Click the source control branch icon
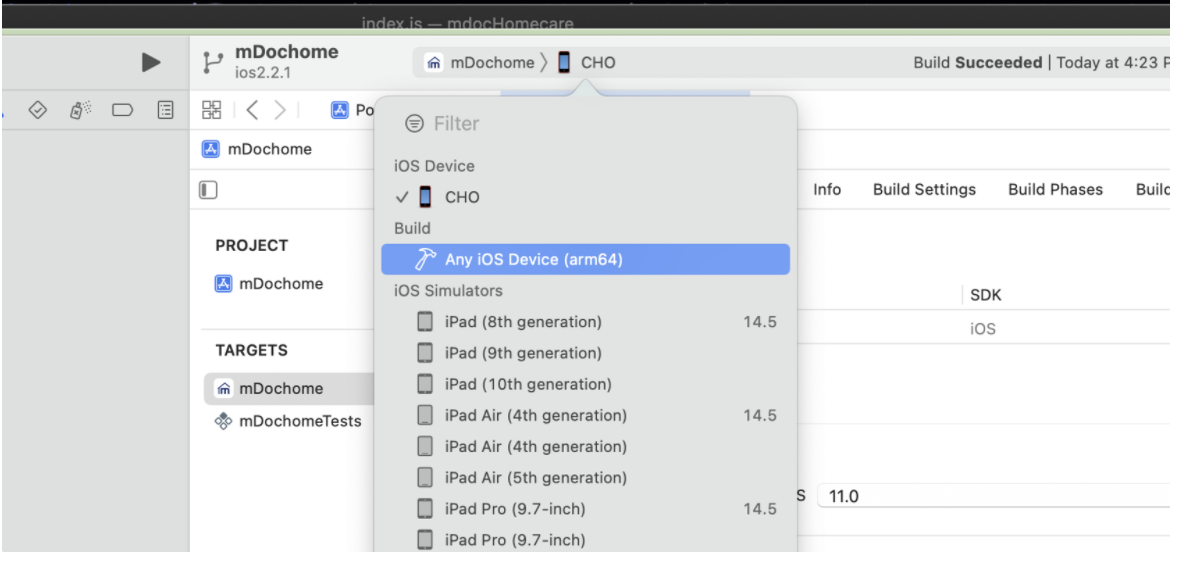The width and height of the screenshot is (1188, 572). pos(213,63)
